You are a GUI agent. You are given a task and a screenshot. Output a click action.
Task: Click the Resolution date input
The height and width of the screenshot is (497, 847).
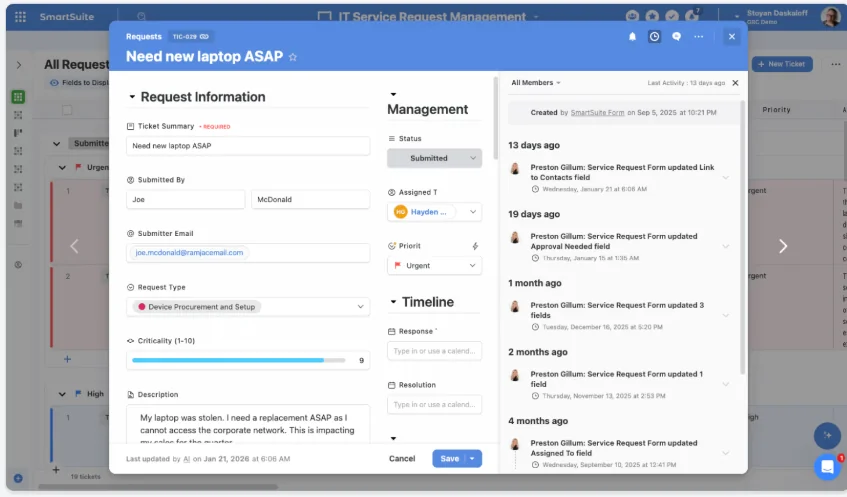pyautogui.click(x=434, y=405)
